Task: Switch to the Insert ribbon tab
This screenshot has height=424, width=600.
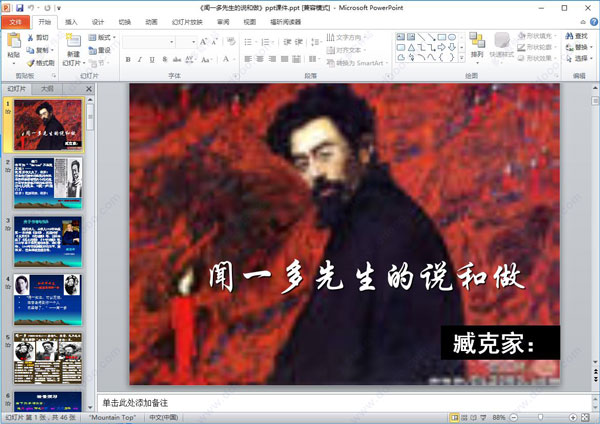Action: tap(71, 22)
